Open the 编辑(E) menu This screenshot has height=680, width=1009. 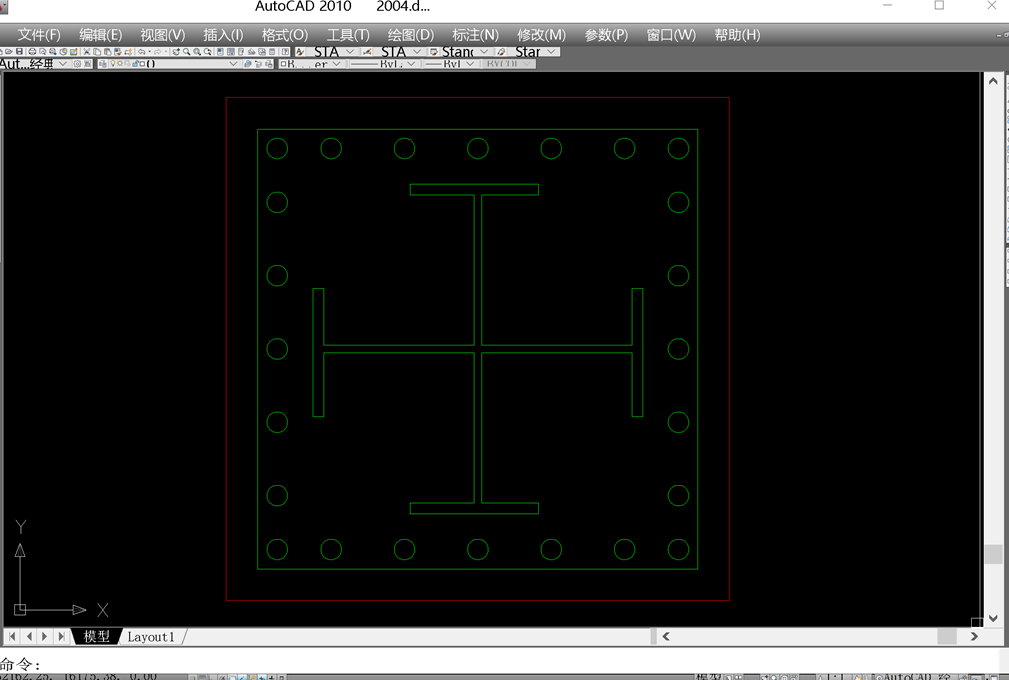[x=100, y=35]
